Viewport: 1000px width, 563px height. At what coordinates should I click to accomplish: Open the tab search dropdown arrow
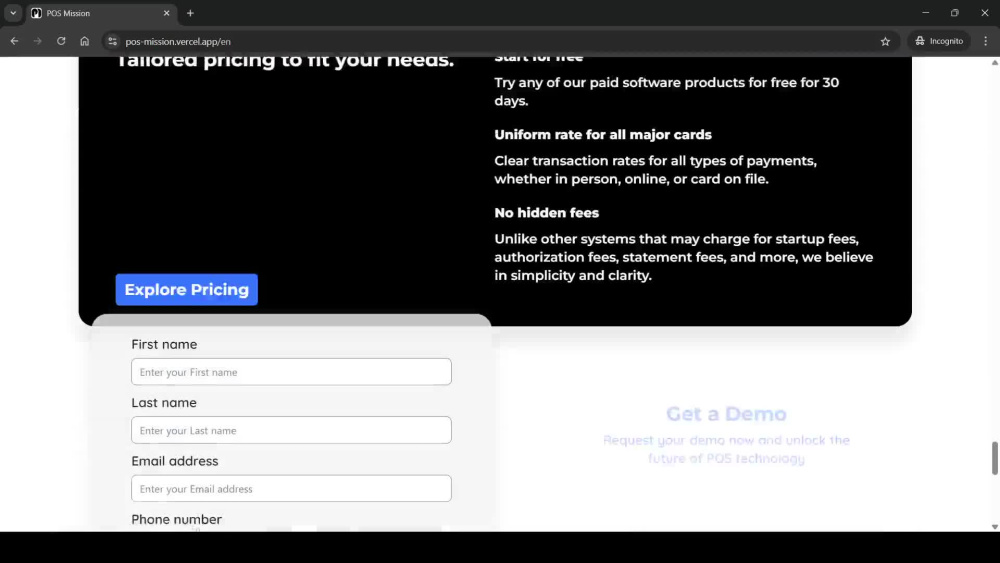tap(13, 13)
